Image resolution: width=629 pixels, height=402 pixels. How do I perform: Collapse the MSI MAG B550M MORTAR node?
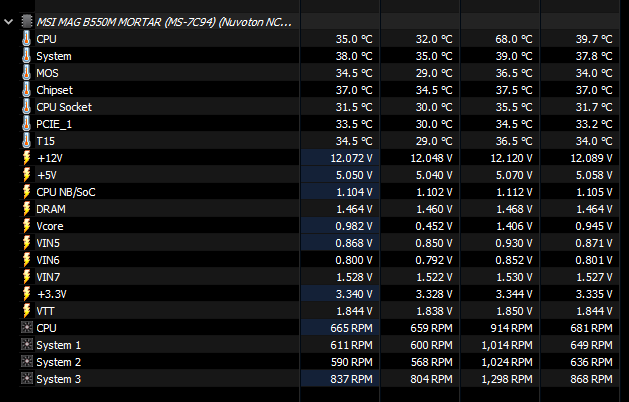(8, 22)
